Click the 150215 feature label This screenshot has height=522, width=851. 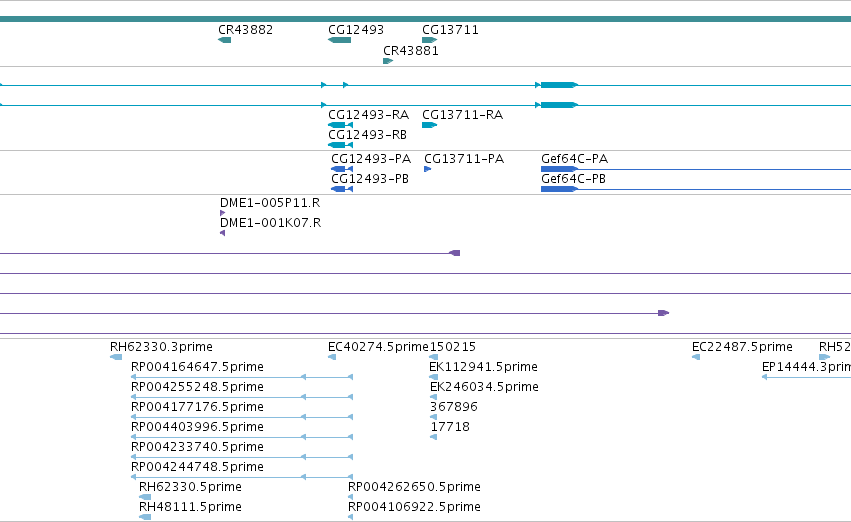click(453, 346)
